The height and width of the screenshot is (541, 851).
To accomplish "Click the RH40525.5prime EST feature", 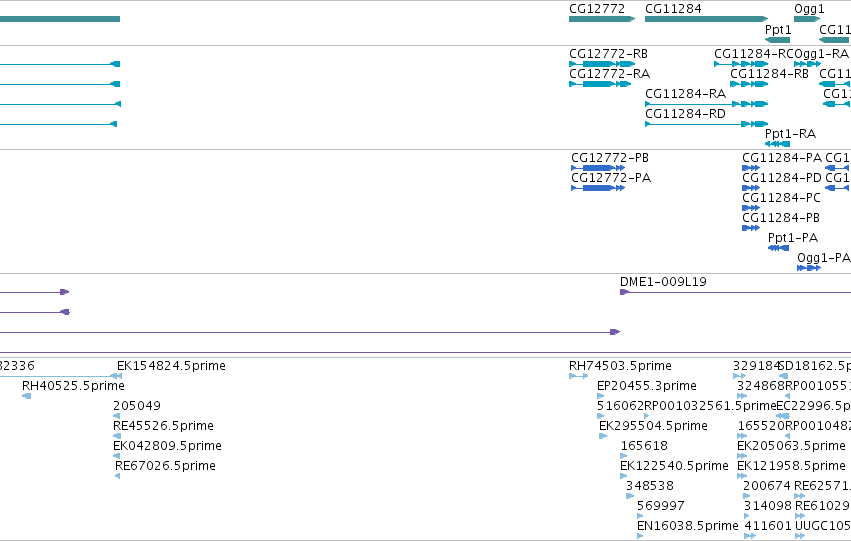I will [x=26, y=396].
